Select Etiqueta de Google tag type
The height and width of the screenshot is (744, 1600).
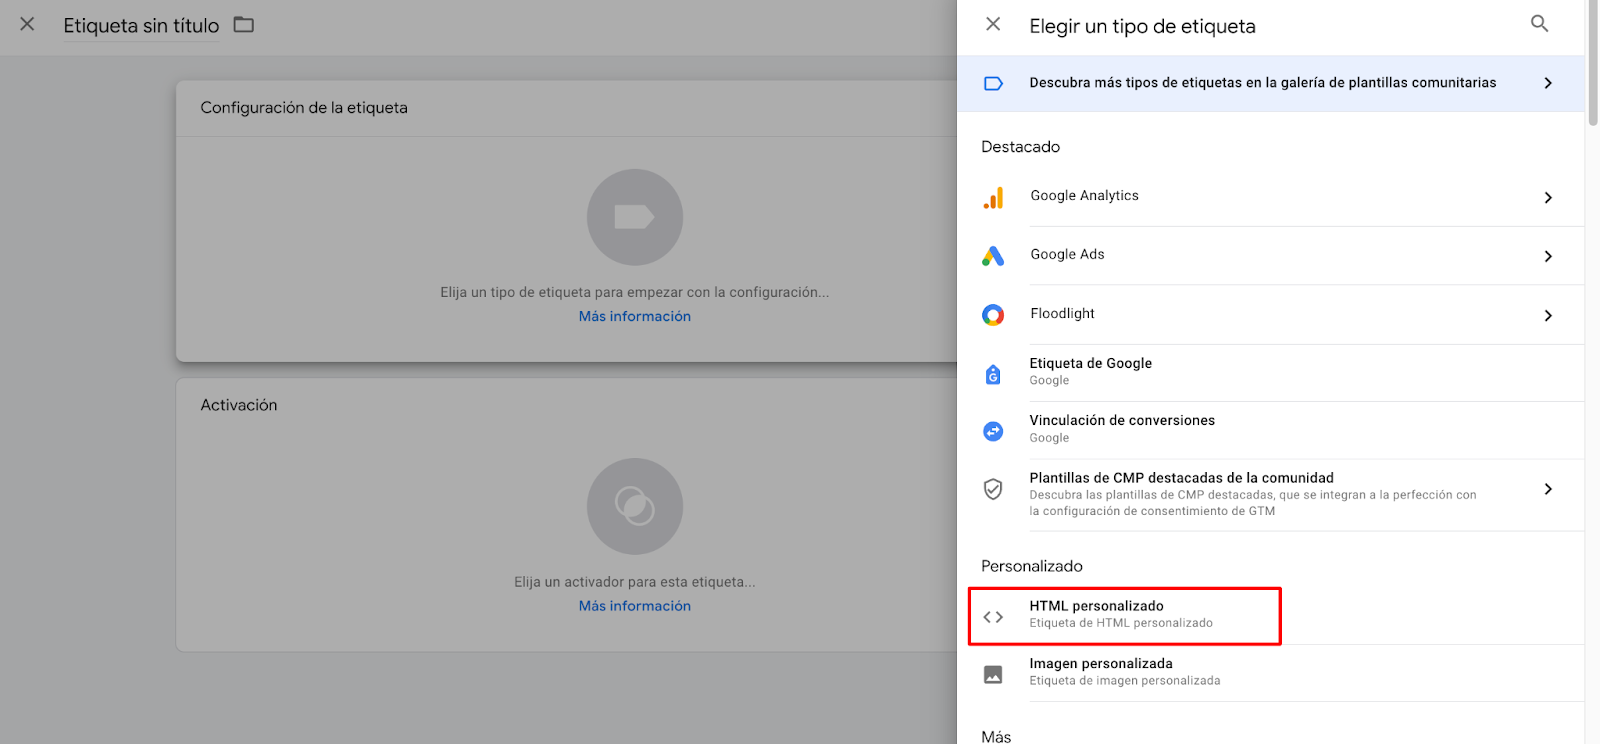(1270, 373)
